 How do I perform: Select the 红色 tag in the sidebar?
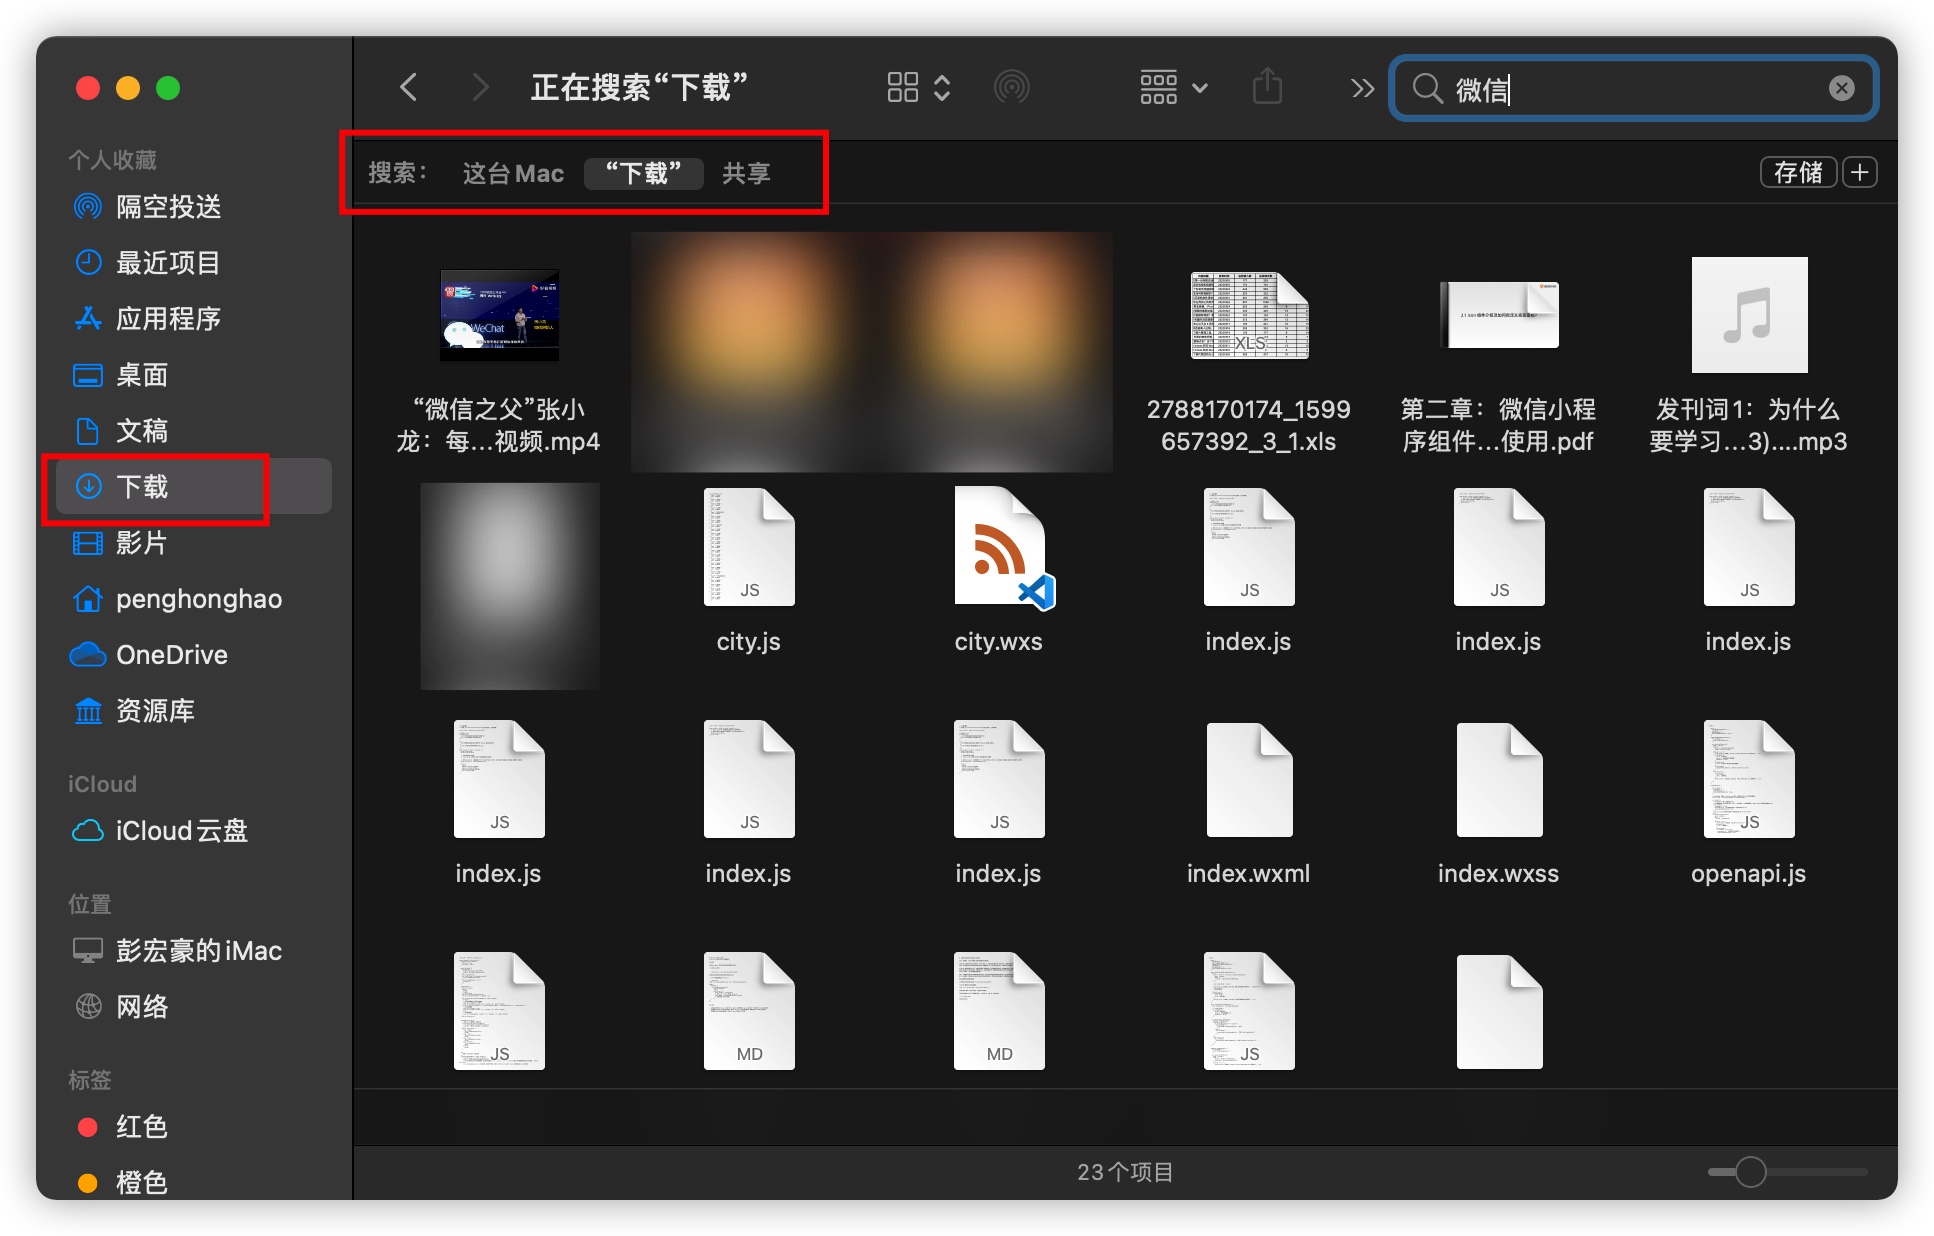click(141, 1127)
